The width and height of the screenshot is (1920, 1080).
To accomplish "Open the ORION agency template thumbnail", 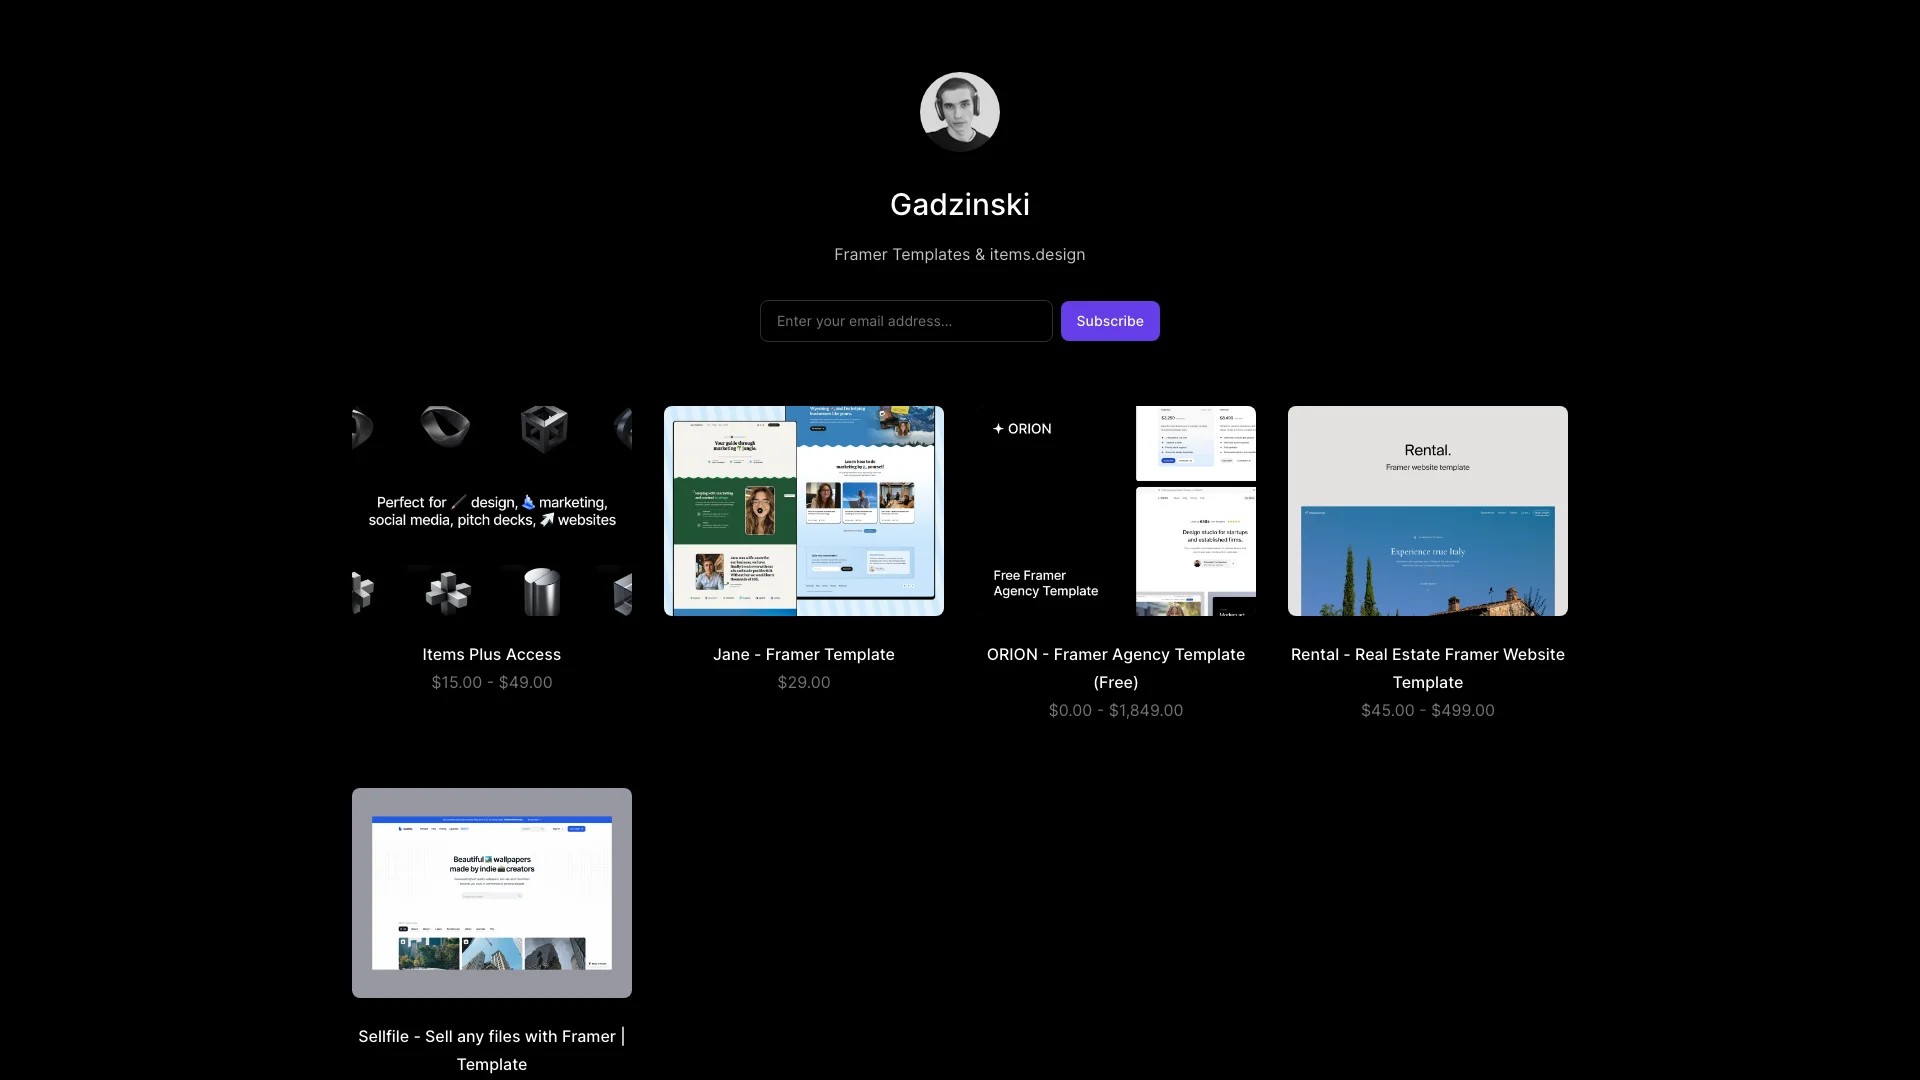I will click(x=1116, y=511).
